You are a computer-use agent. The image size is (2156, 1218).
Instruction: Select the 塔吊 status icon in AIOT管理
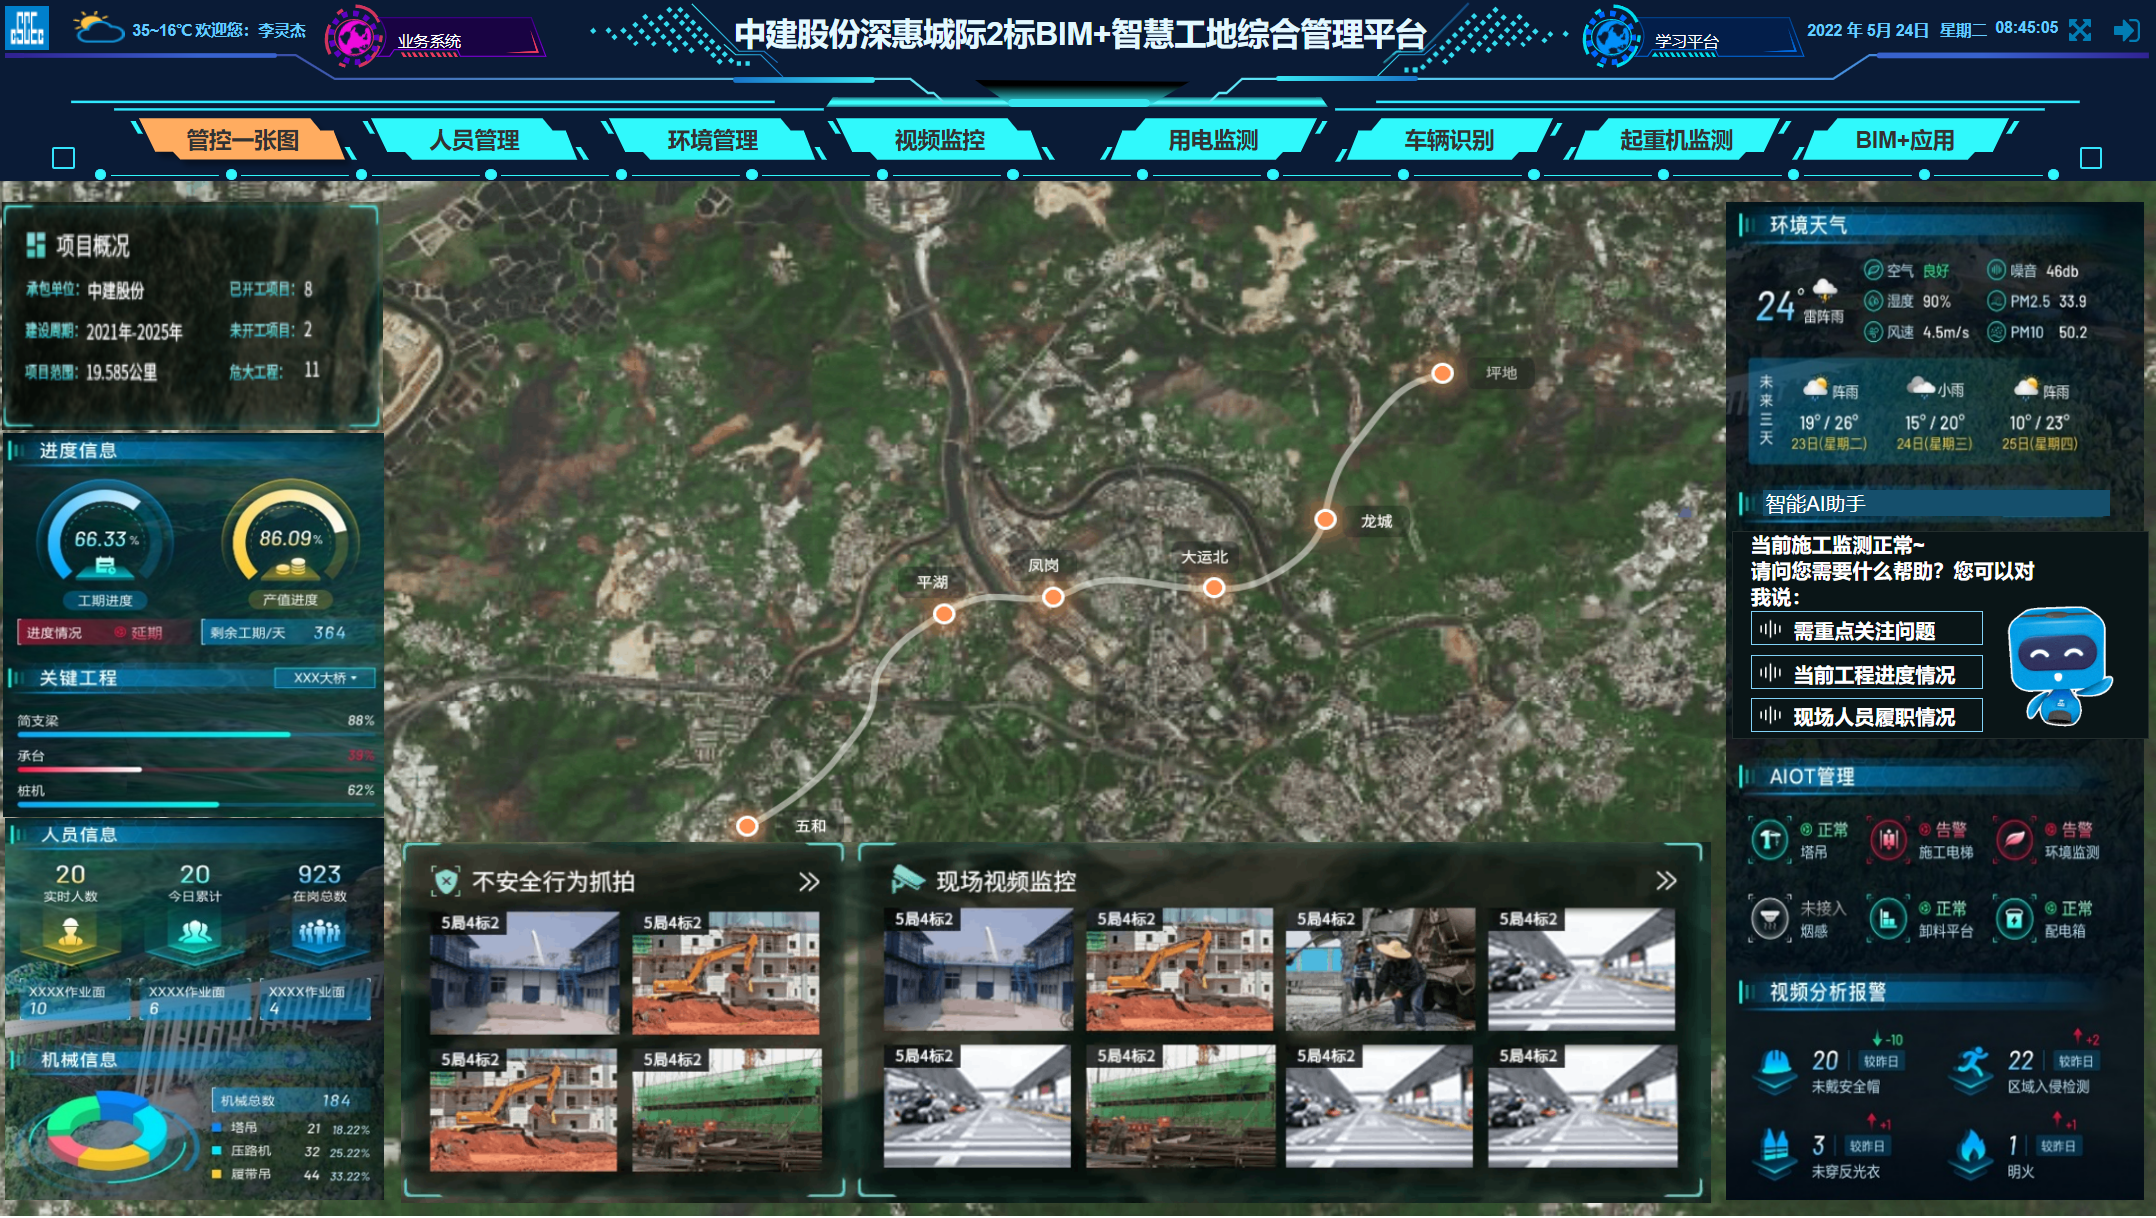pyautogui.click(x=1770, y=840)
